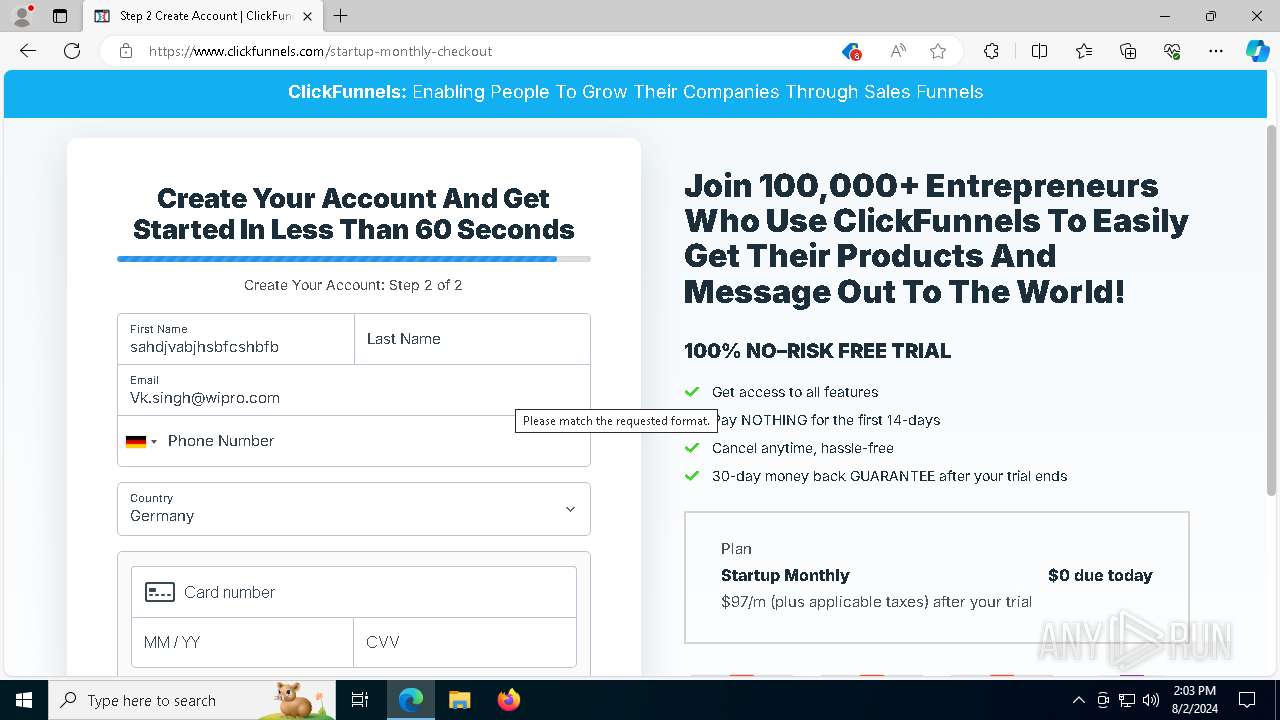
Task: Open Browser essentials heart icon
Action: point(1172,51)
